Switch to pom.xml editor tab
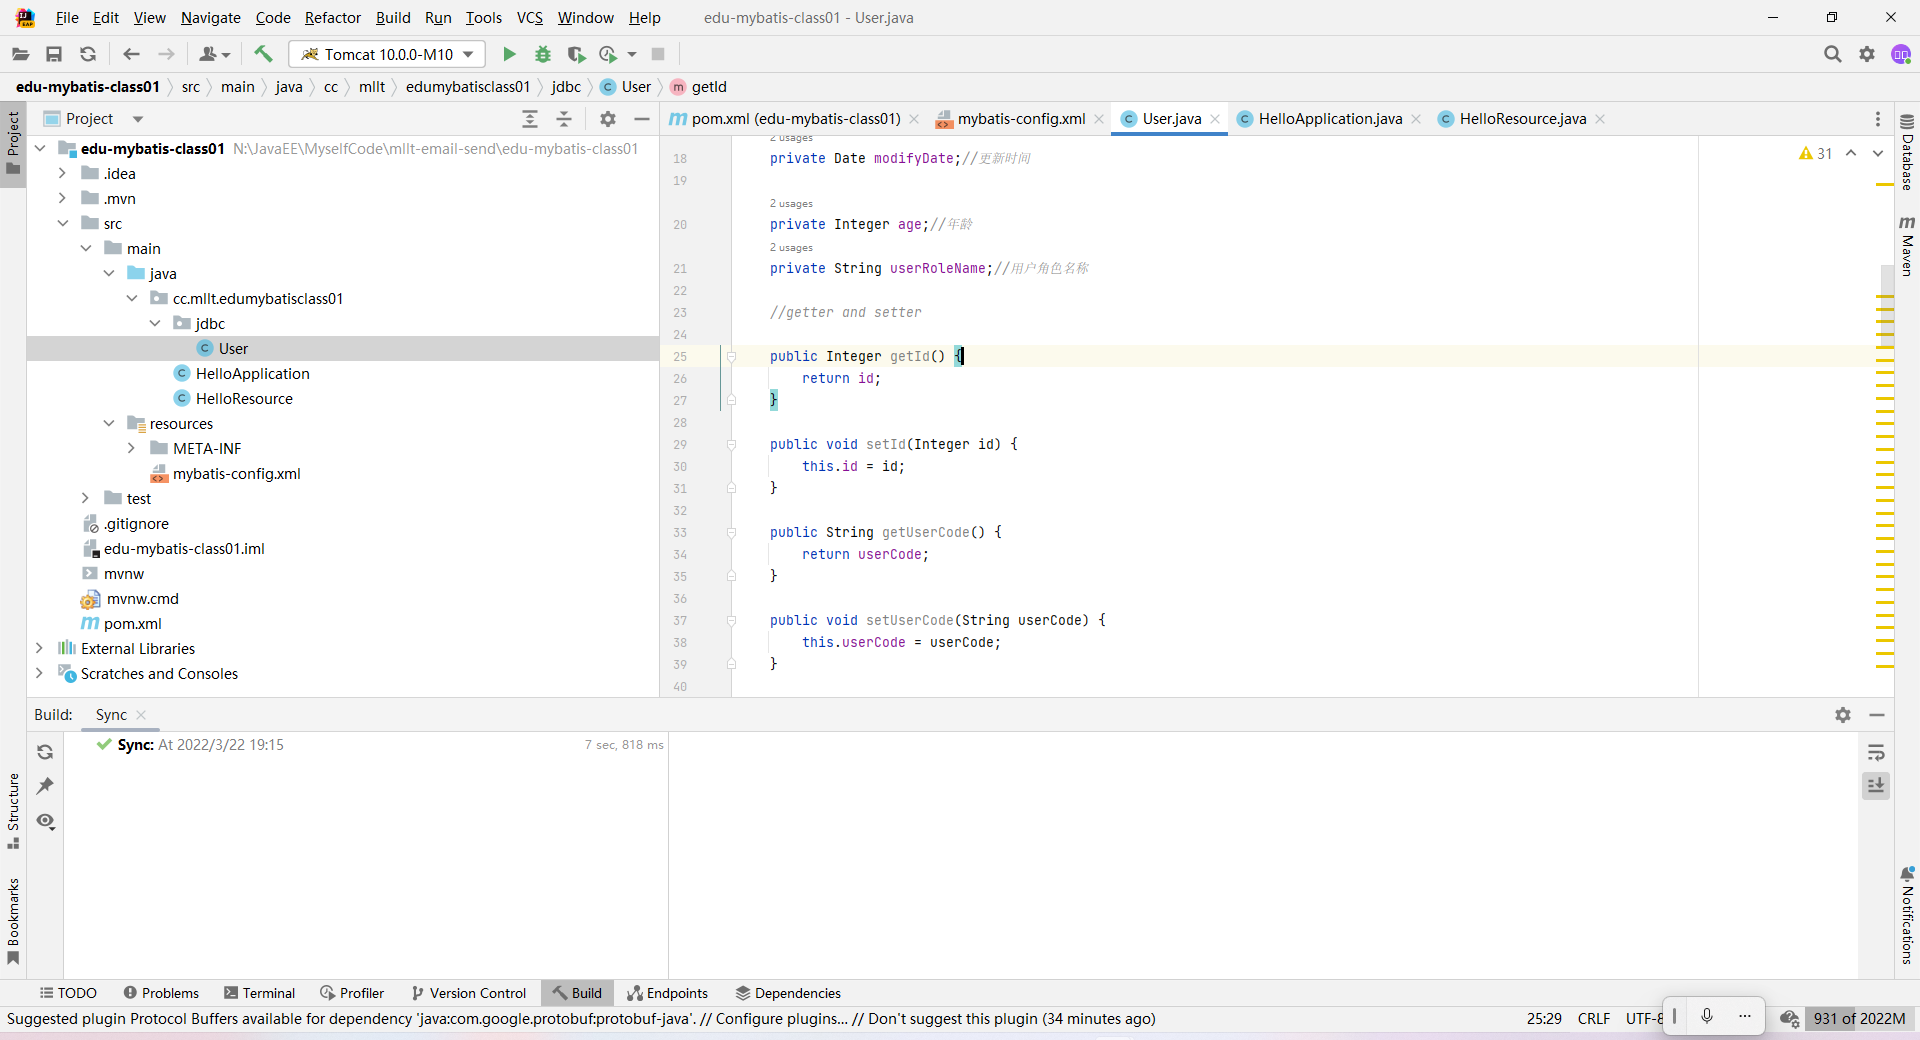The height and width of the screenshot is (1040, 1920). pos(796,119)
